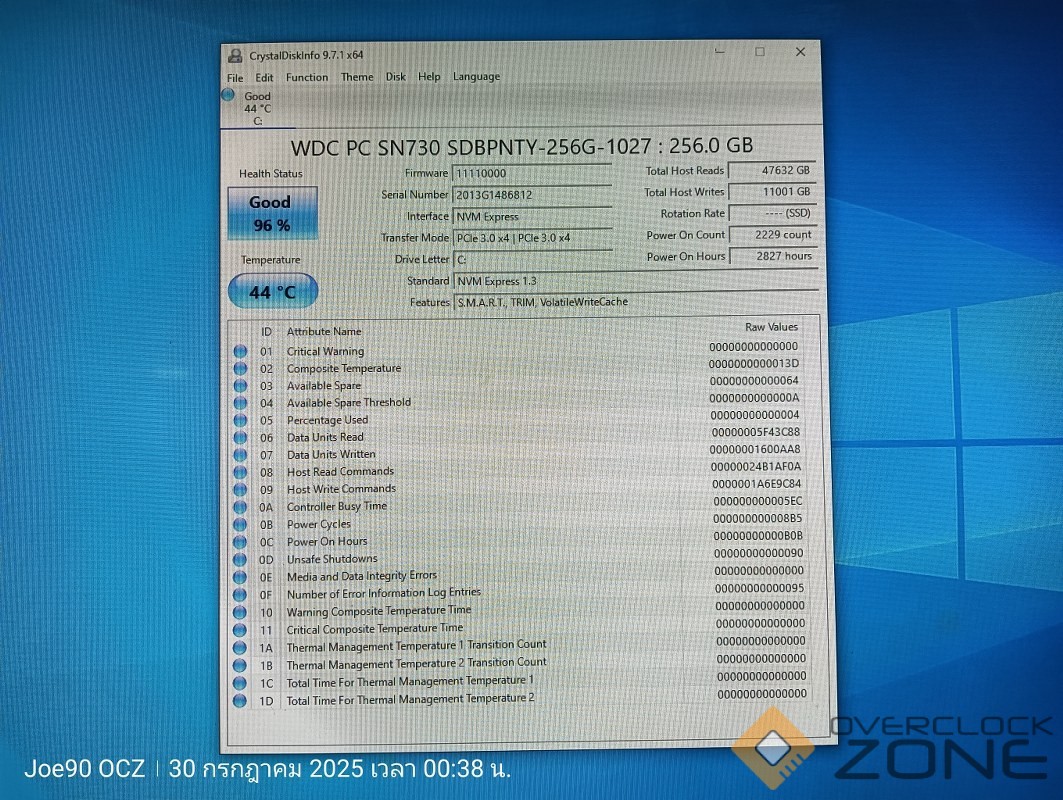
Task: Minimize the CrystalDiskInfo window
Action: (719, 52)
